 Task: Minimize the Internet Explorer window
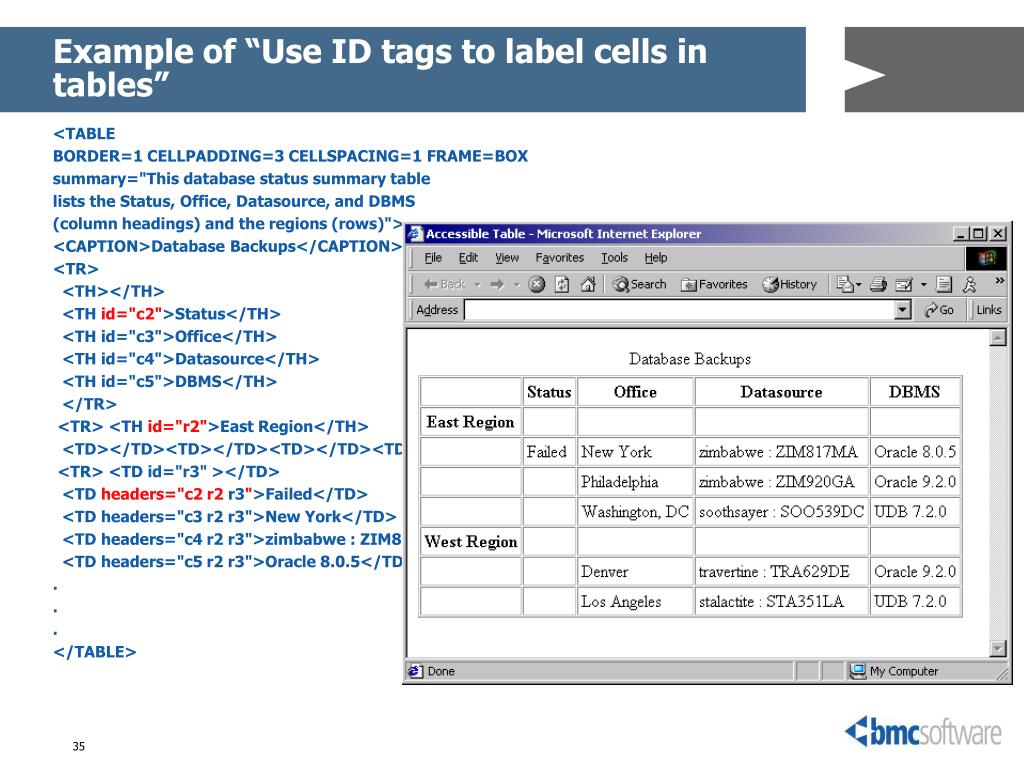(960, 233)
